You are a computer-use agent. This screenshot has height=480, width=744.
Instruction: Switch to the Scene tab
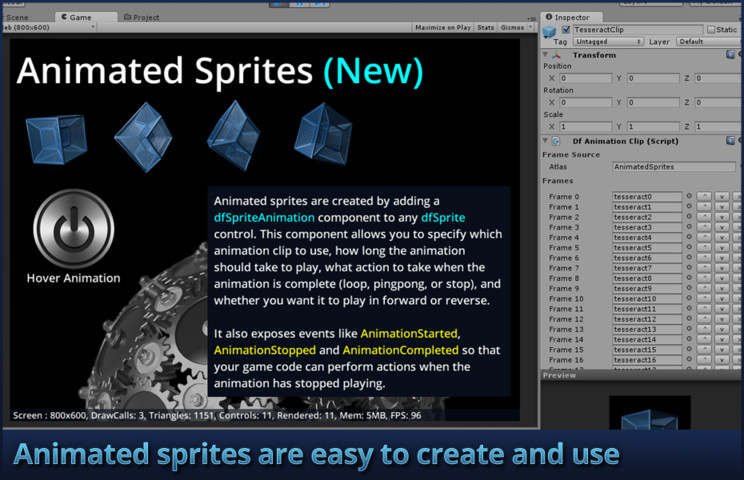point(17,18)
